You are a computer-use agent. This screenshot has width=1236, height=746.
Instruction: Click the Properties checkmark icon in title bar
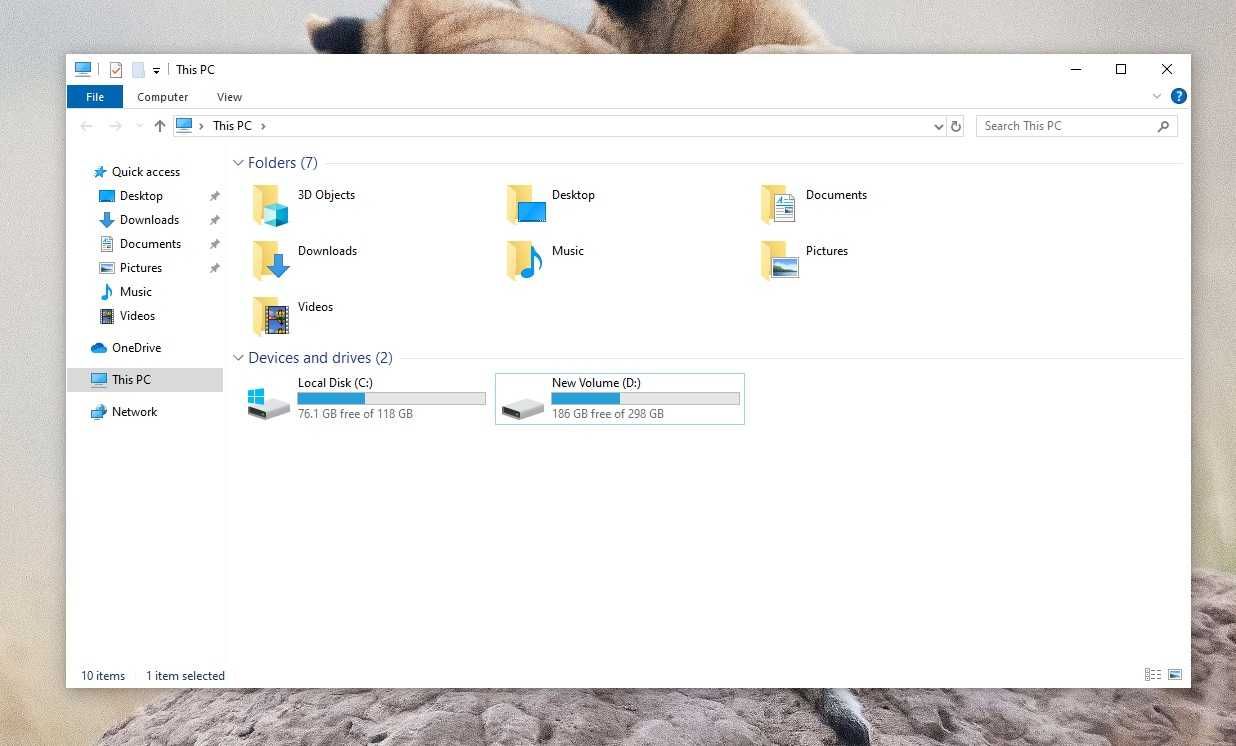[x=116, y=70]
